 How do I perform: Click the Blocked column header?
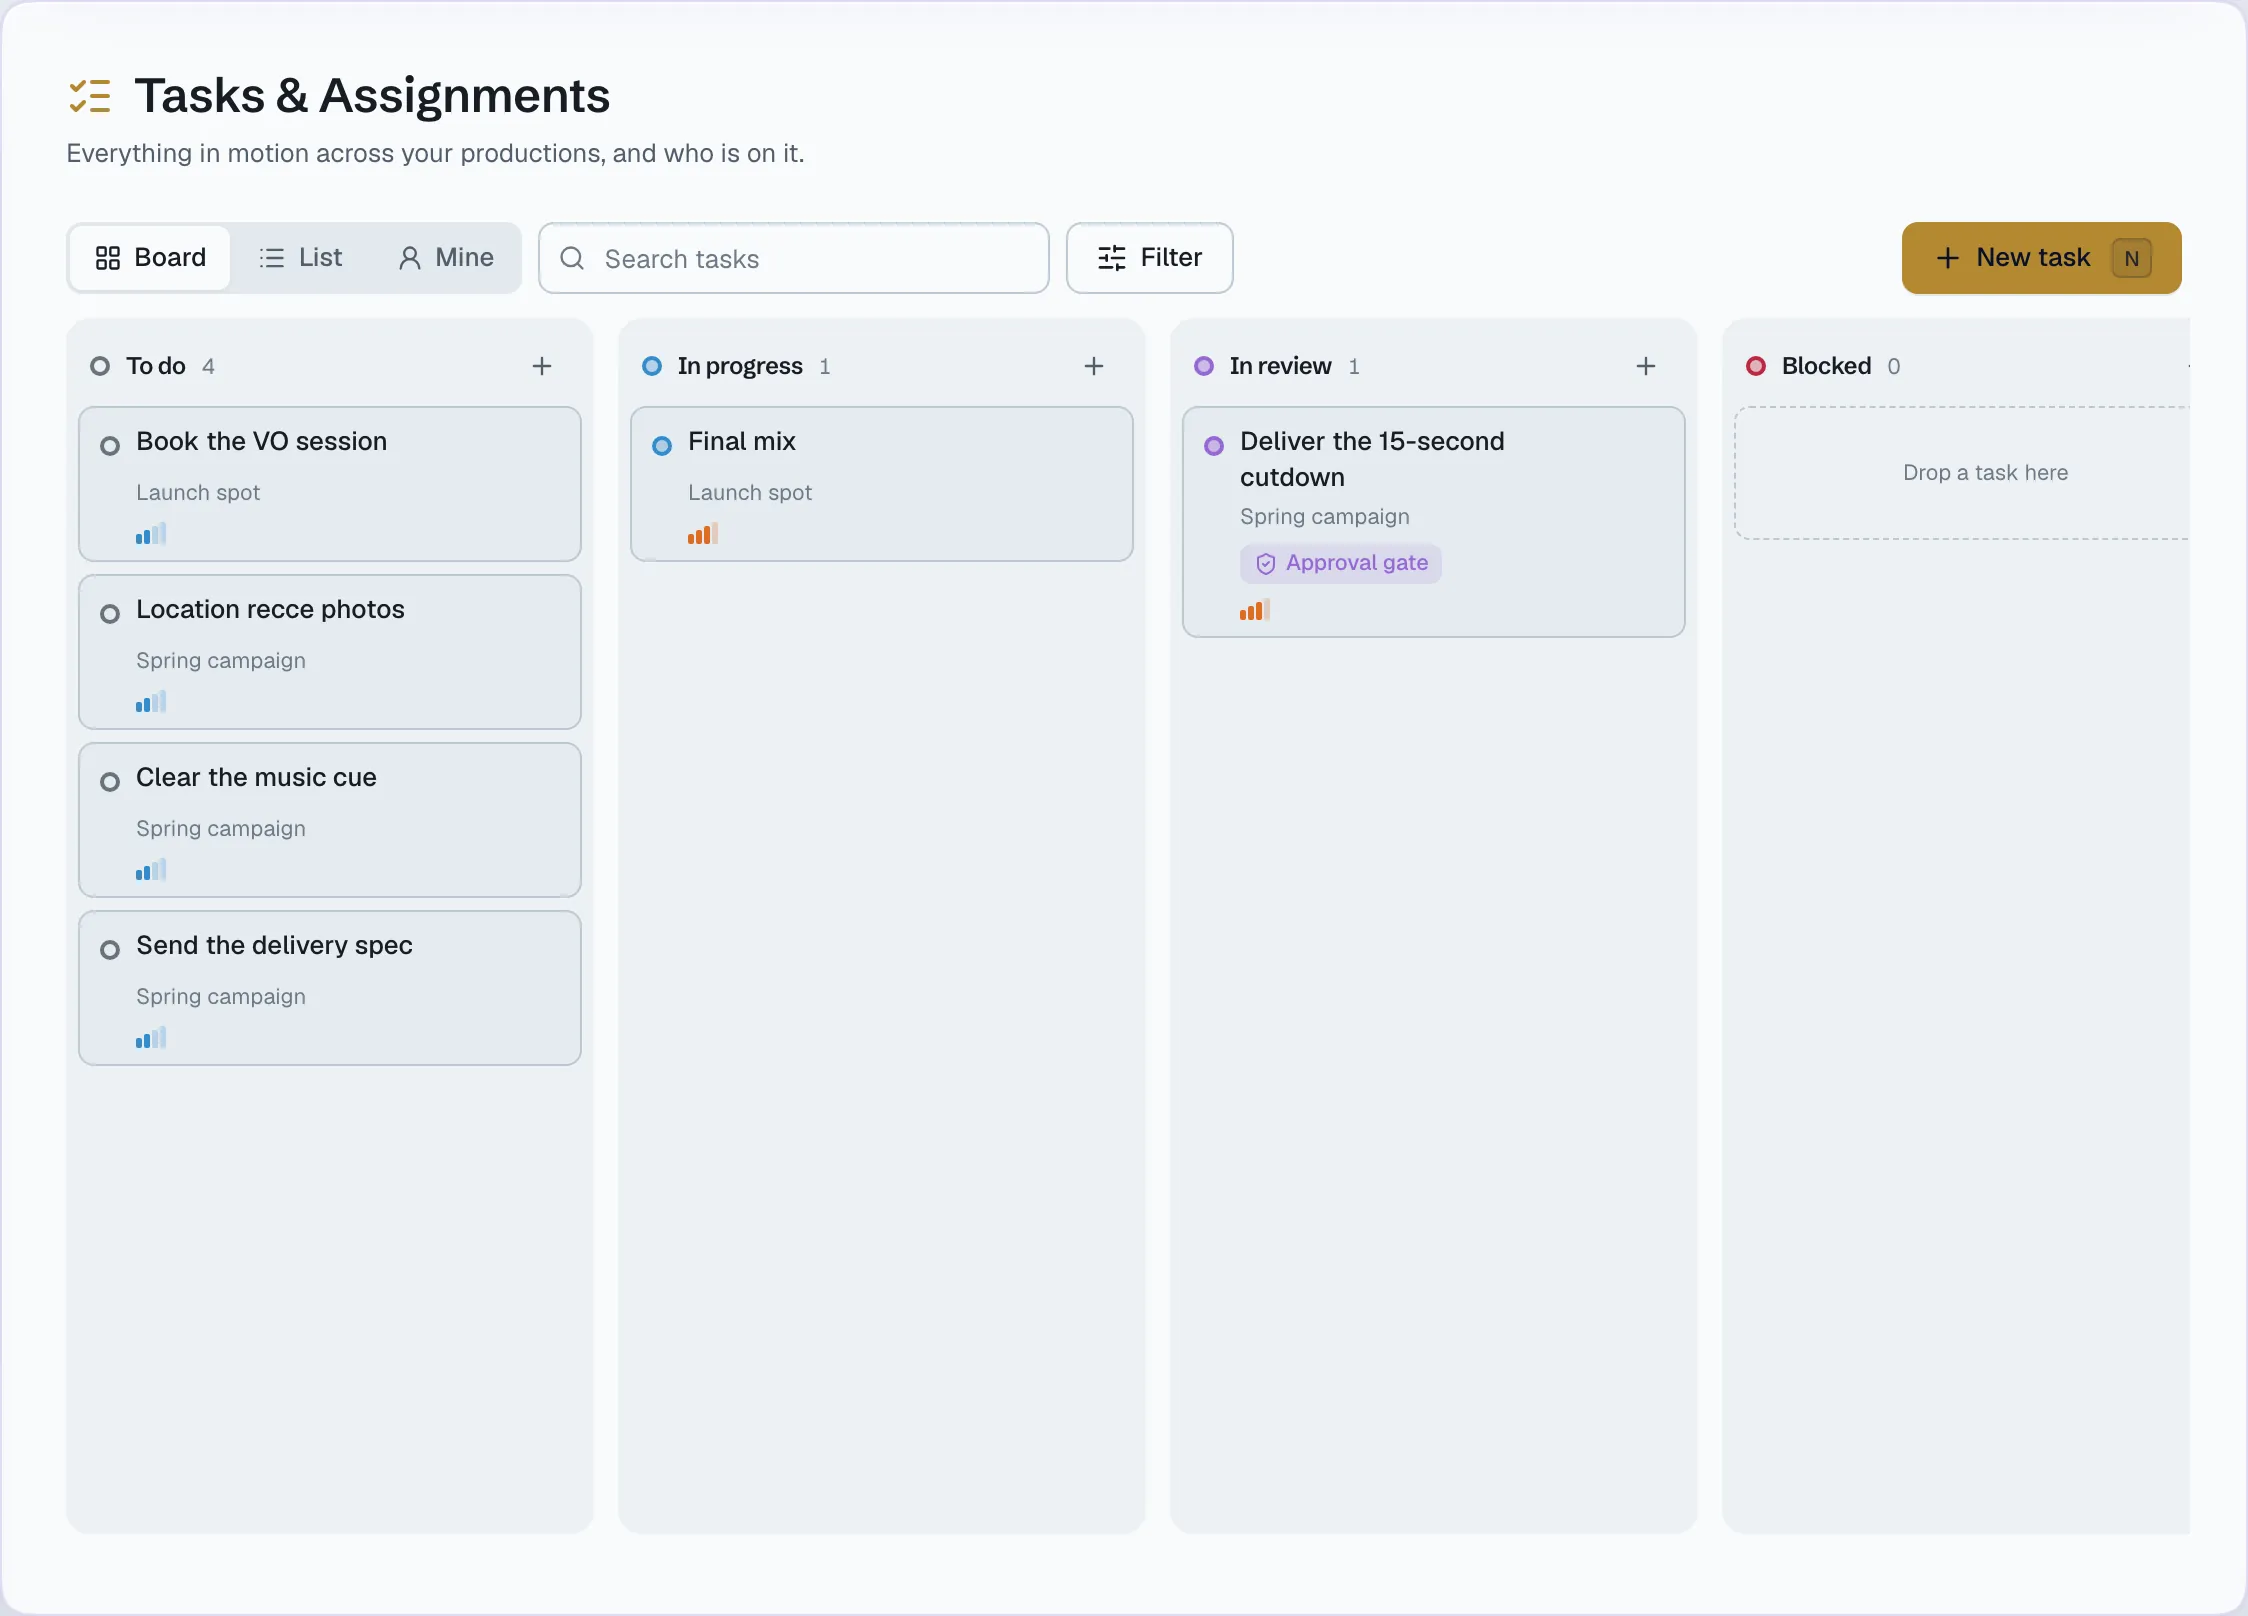click(x=1826, y=366)
